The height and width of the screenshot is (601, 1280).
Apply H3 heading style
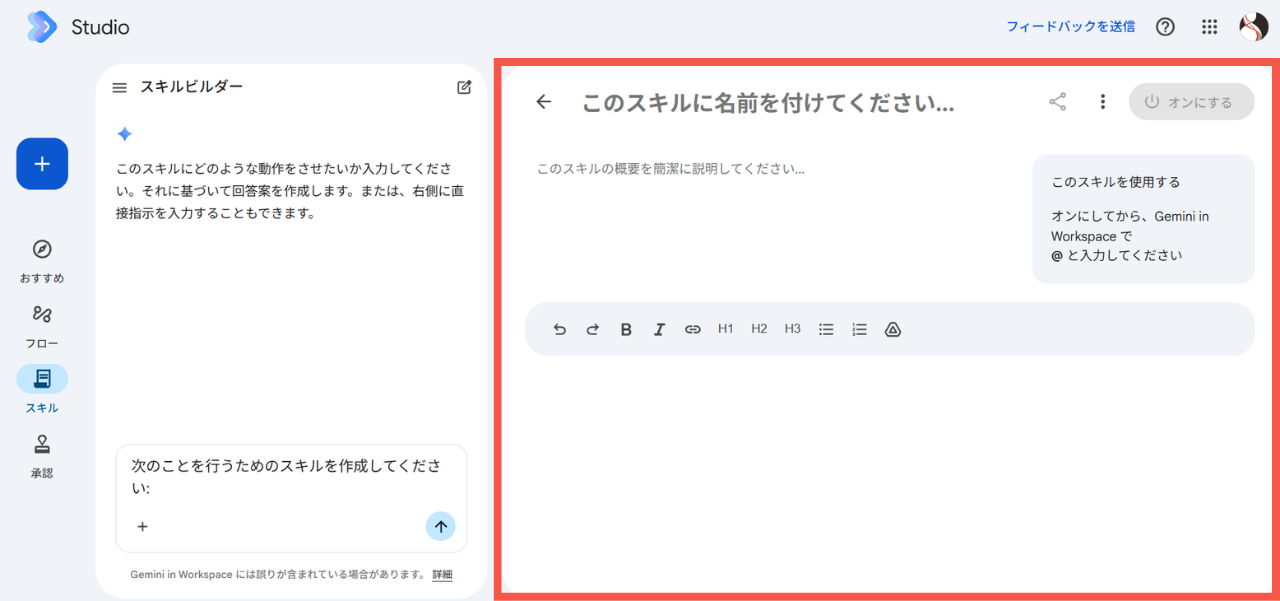point(793,329)
